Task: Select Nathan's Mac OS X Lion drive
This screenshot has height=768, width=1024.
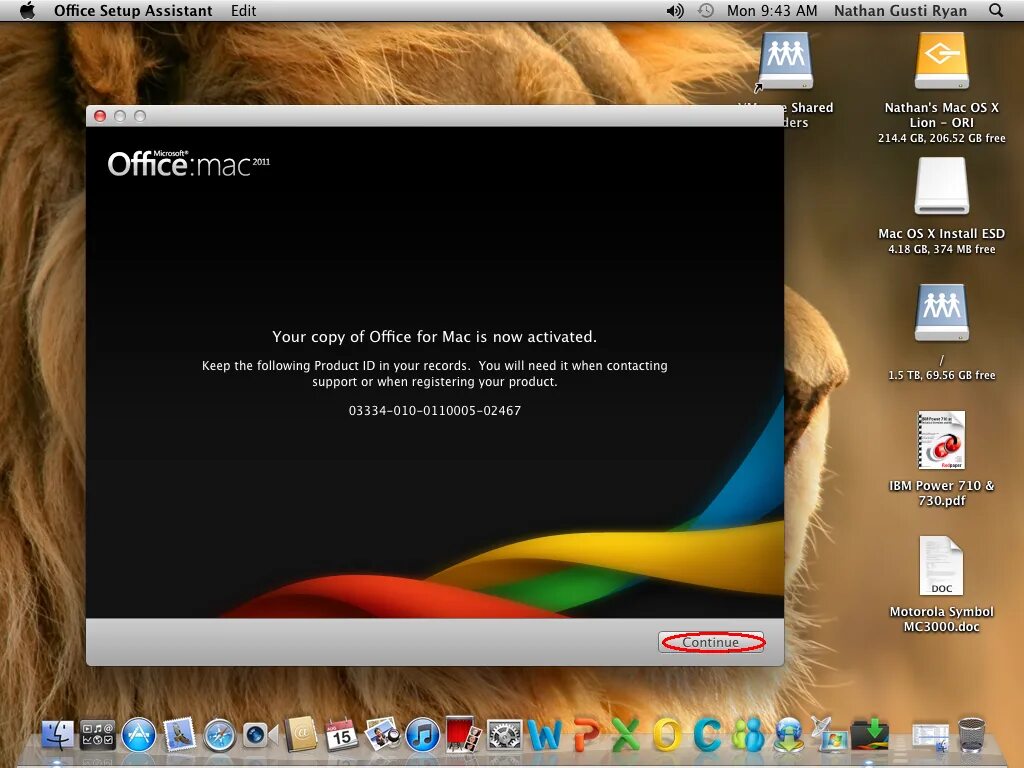Action: (x=942, y=60)
